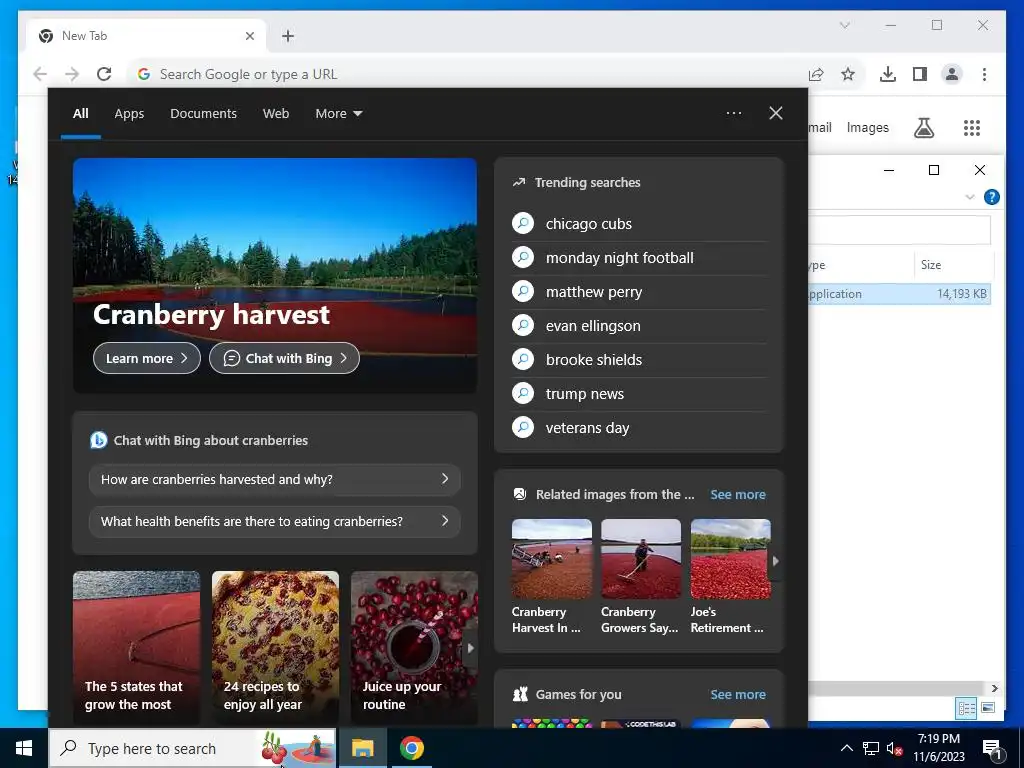1024x768 pixels.
Task: Advance related images with the next arrow
Action: [x=775, y=560]
